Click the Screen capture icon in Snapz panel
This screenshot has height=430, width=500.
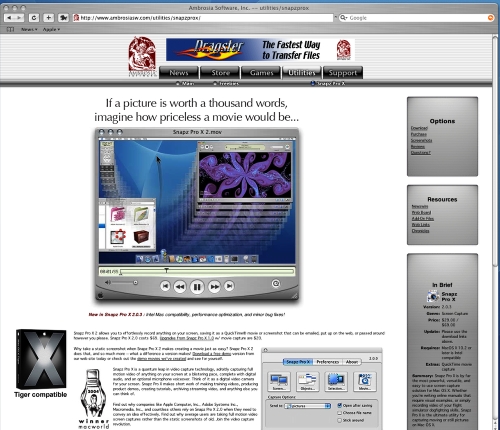tap(279, 382)
